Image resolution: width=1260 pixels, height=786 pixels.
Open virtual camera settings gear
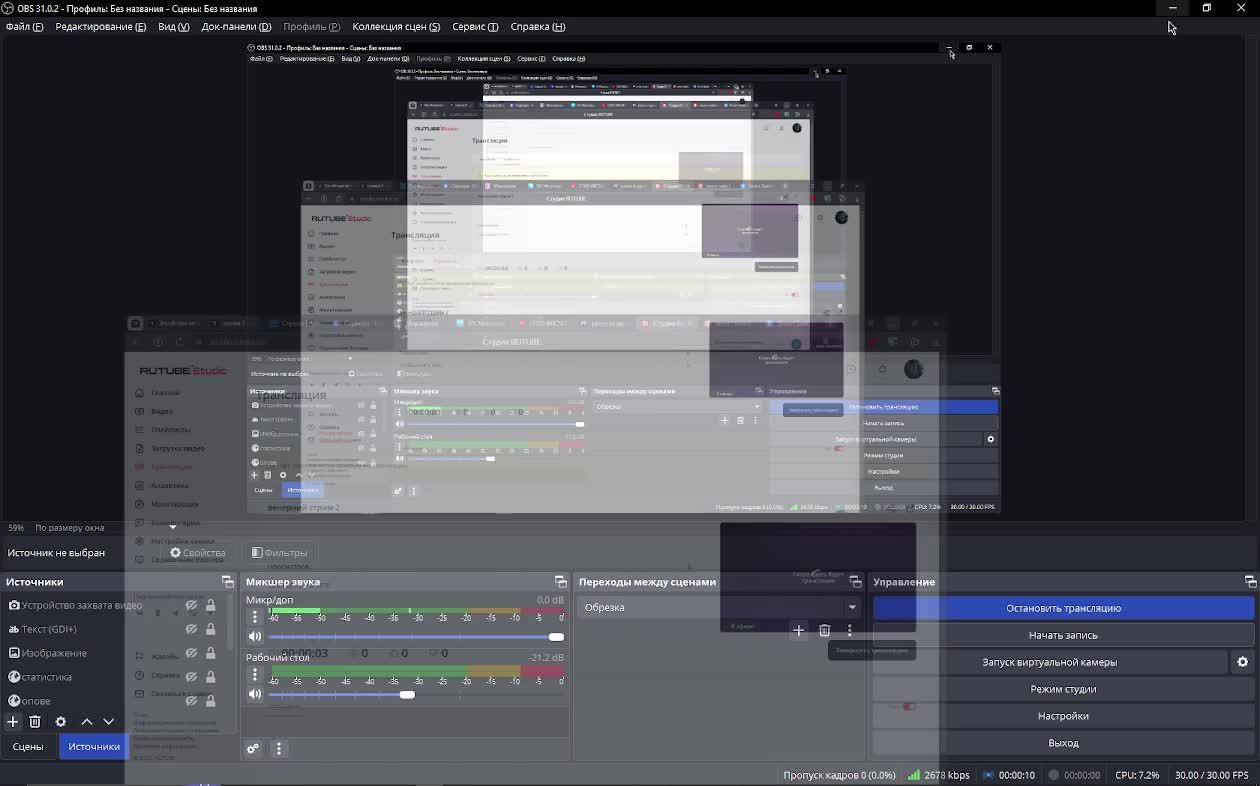[1243, 662]
